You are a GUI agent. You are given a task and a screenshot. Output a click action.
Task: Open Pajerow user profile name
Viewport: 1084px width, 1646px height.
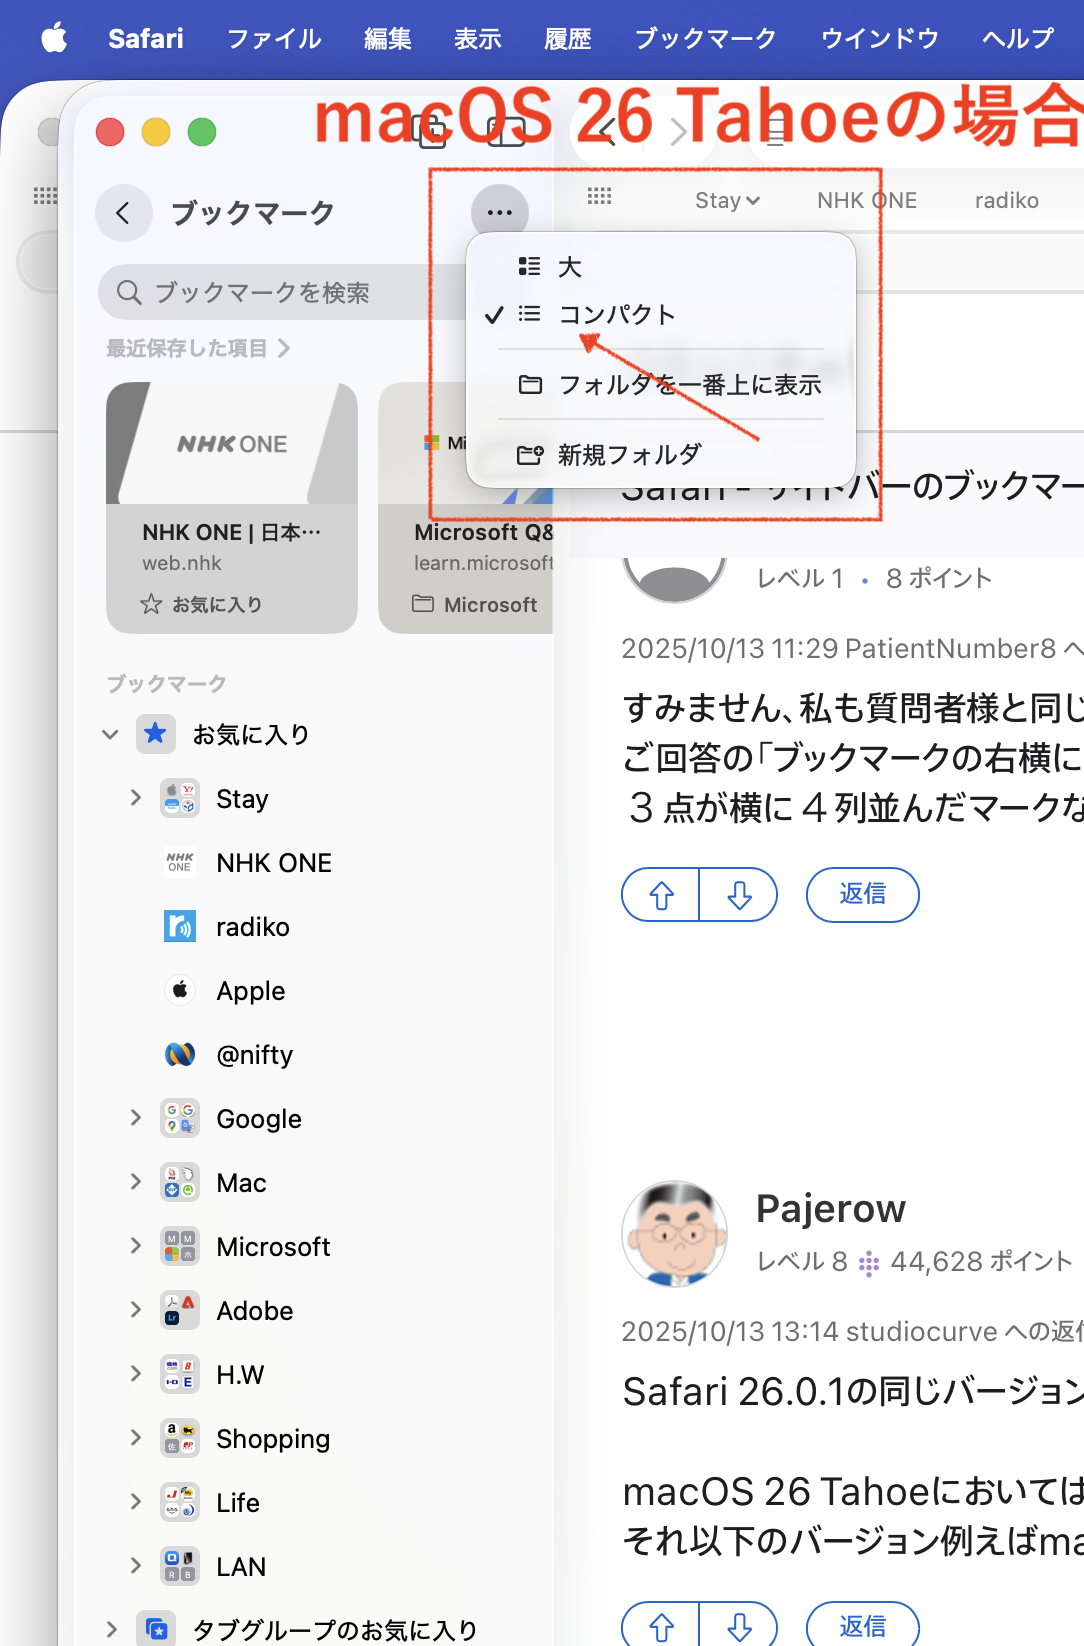tap(831, 1208)
